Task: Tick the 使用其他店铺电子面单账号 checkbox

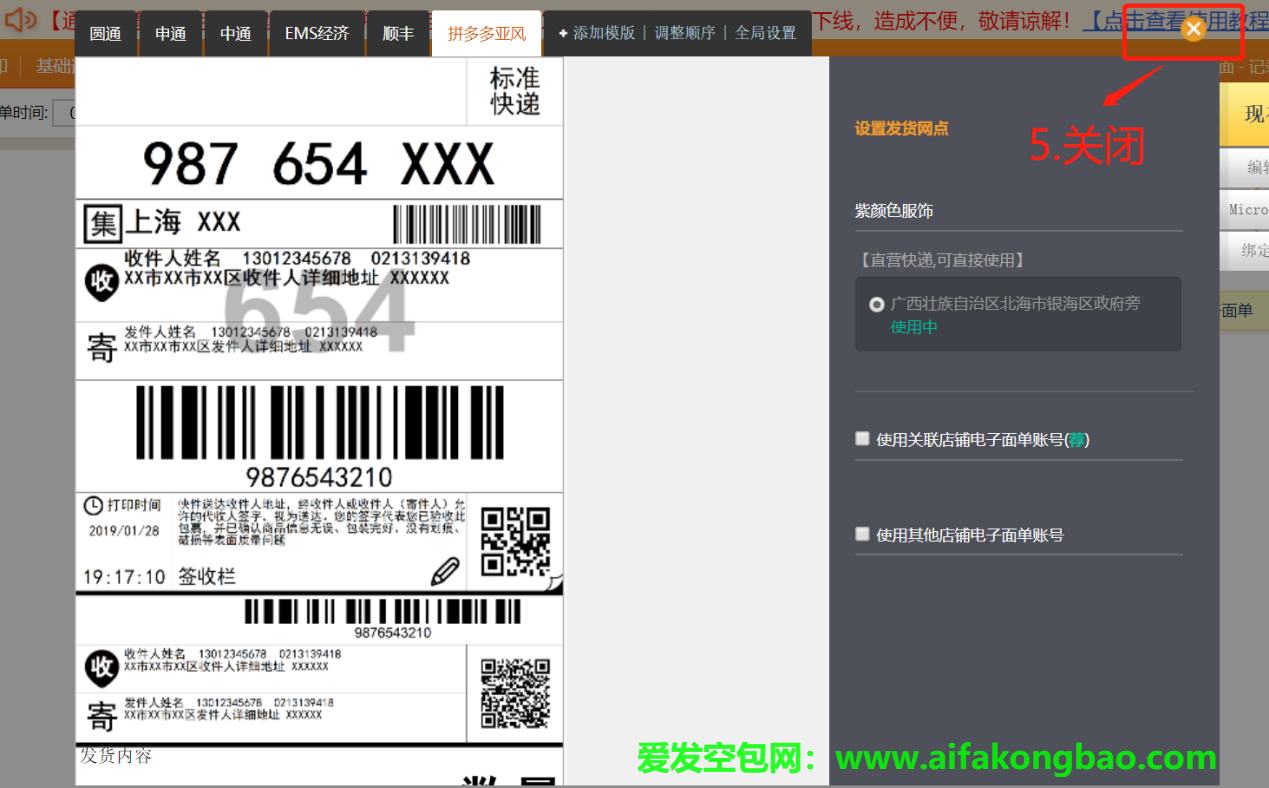Action: point(862,534)
